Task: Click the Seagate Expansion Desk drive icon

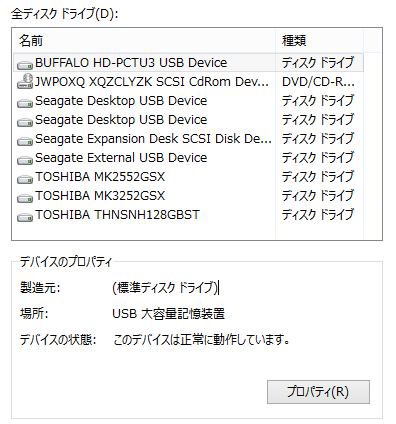Action: point(25,141)
